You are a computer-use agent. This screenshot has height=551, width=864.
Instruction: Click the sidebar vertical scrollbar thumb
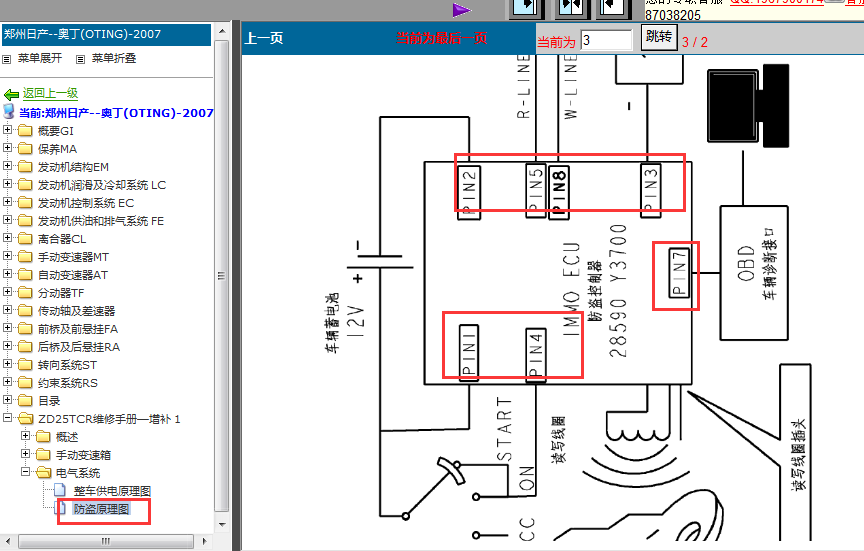tap(222, 276)
